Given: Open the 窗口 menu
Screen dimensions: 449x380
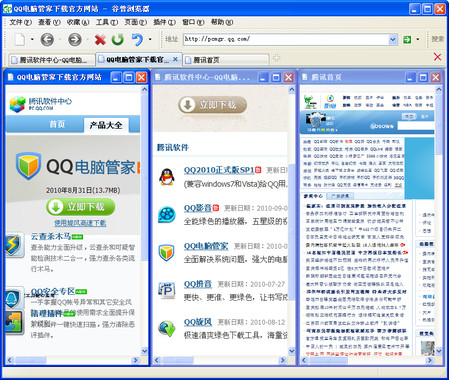Looking at the screenshot, I should tap(193, 22).
